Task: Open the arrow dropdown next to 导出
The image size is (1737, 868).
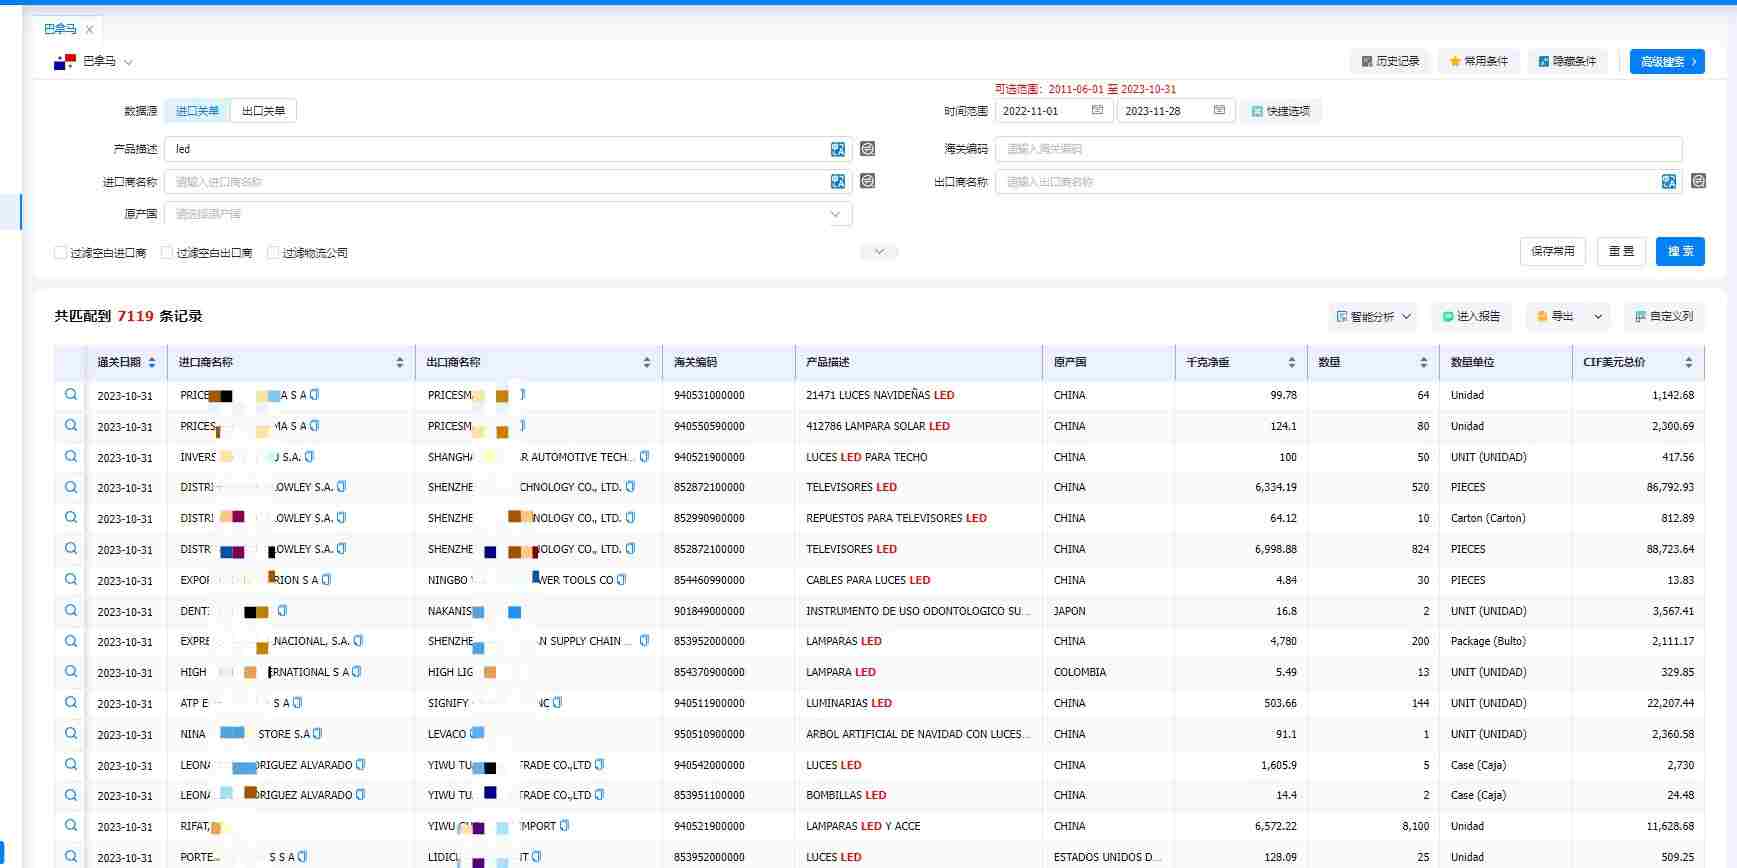Action: pyautogui.click(x=1598, y=316)
